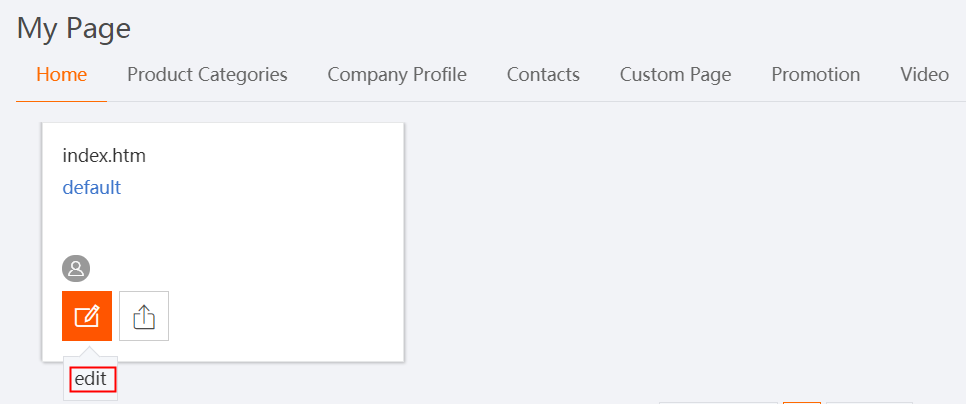Click empty gray background beside the card
Image resolution: width=966 pixels, height=404 pixels.
tap(678, 246)
